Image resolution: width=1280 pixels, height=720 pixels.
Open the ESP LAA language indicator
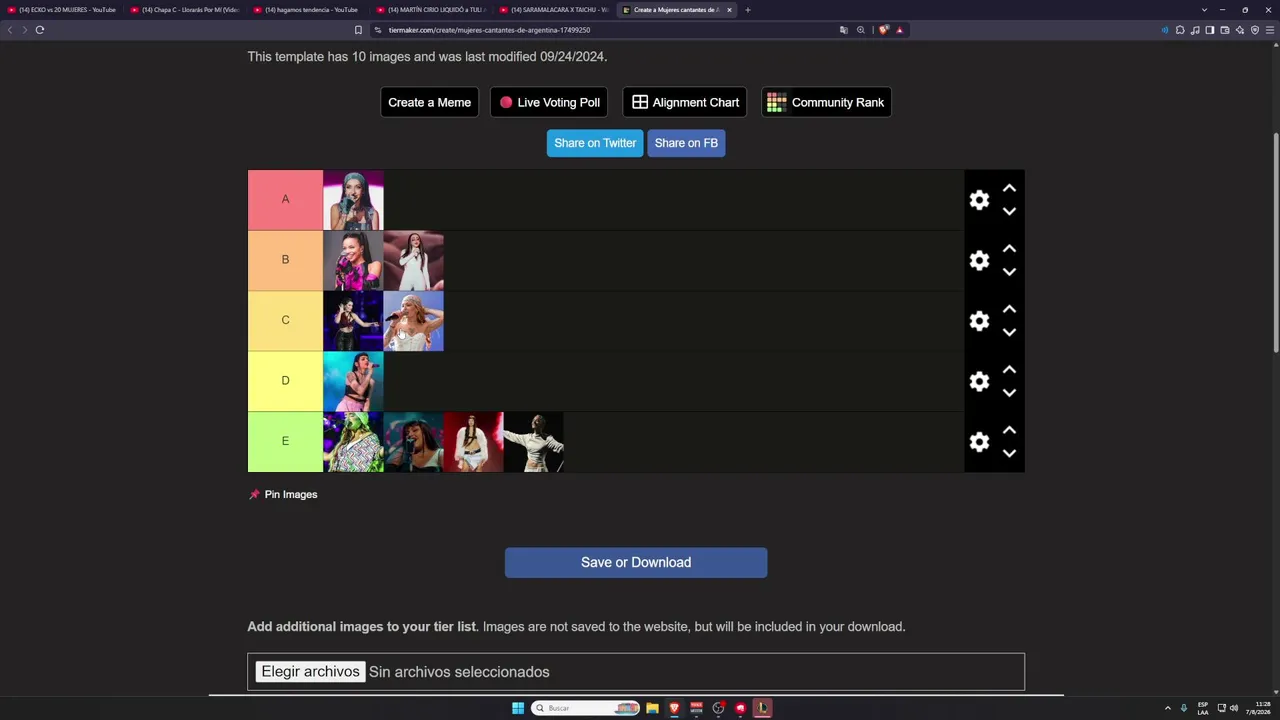tap(1203, 708)
